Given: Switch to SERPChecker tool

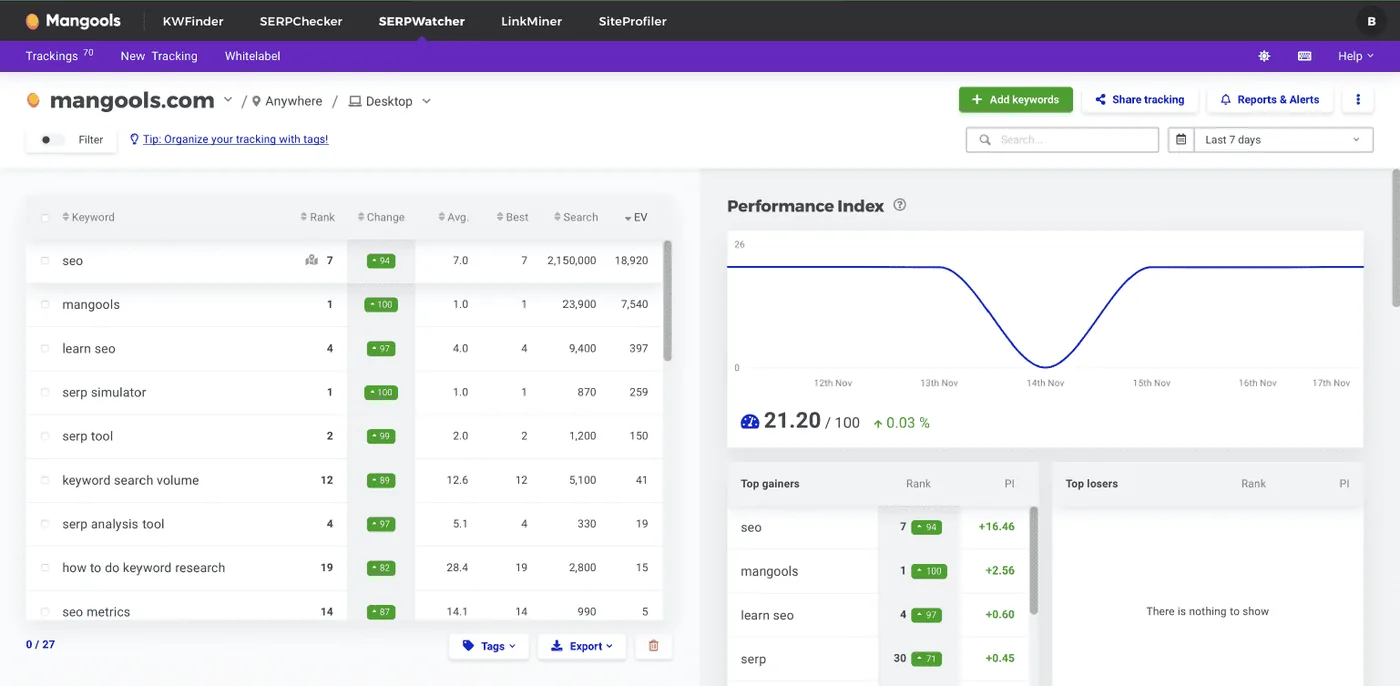Looking at the screenshot, I should coord(301,21).
